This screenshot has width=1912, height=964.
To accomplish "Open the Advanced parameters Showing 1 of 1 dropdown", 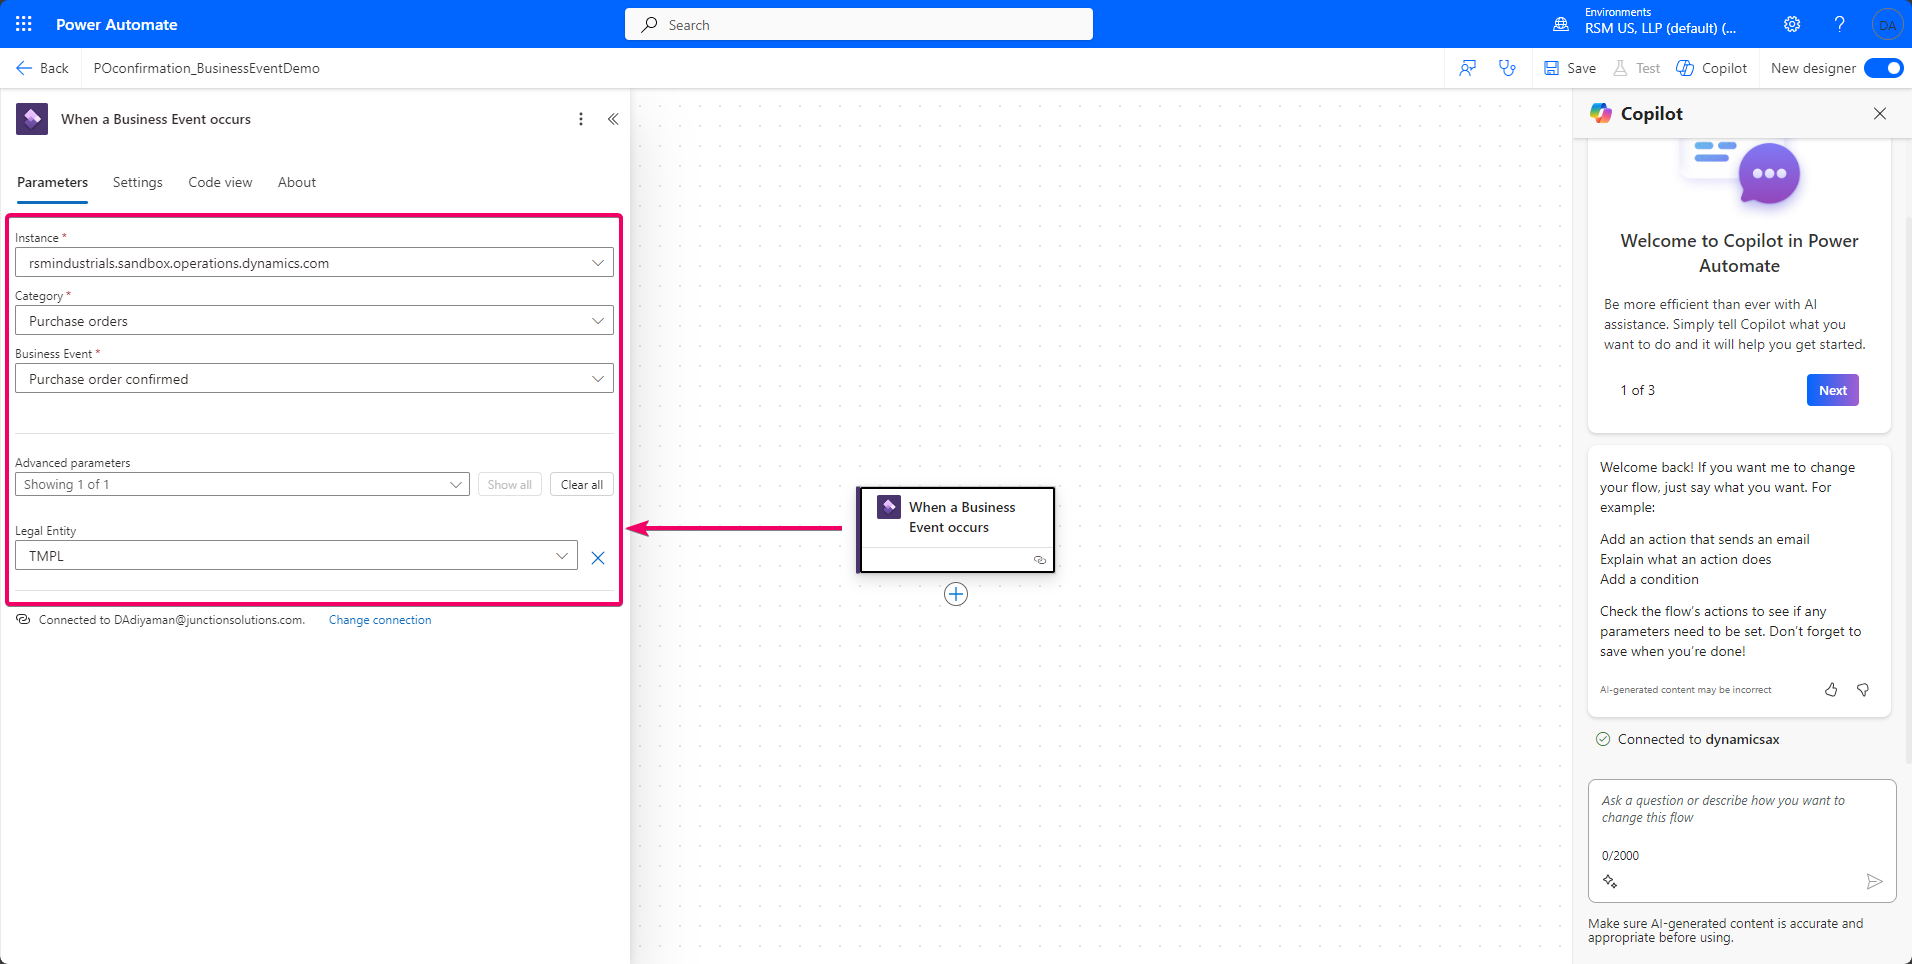I will click(242, 484).
